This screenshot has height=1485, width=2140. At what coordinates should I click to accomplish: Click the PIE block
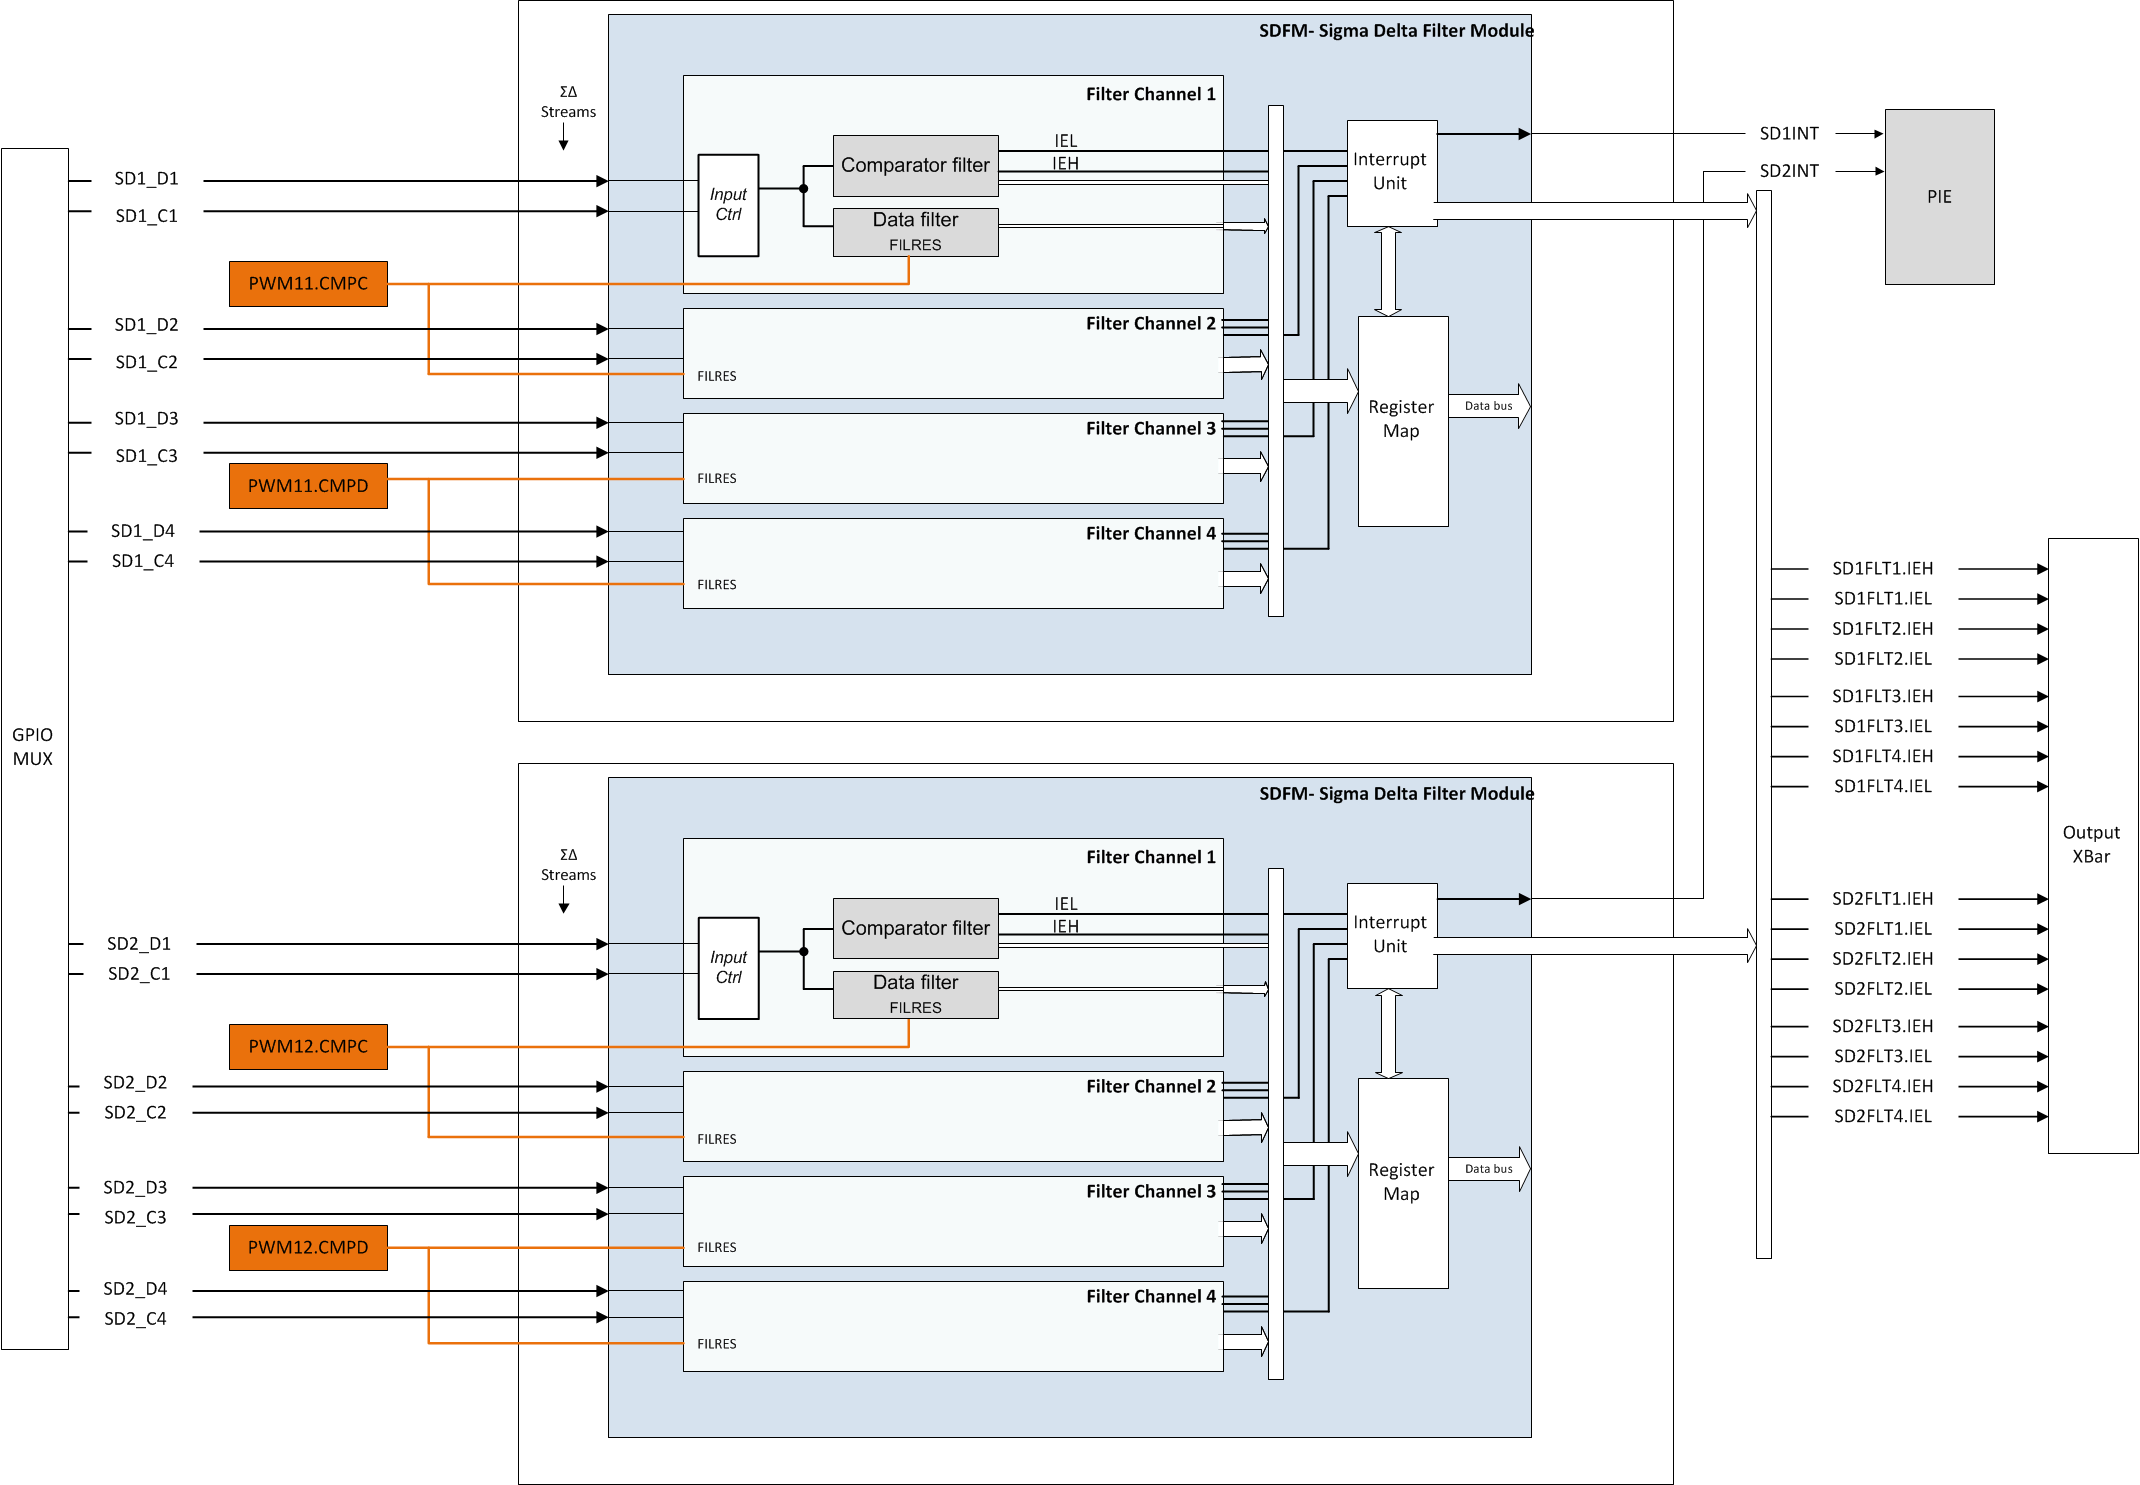click(x=1939, y=196)
